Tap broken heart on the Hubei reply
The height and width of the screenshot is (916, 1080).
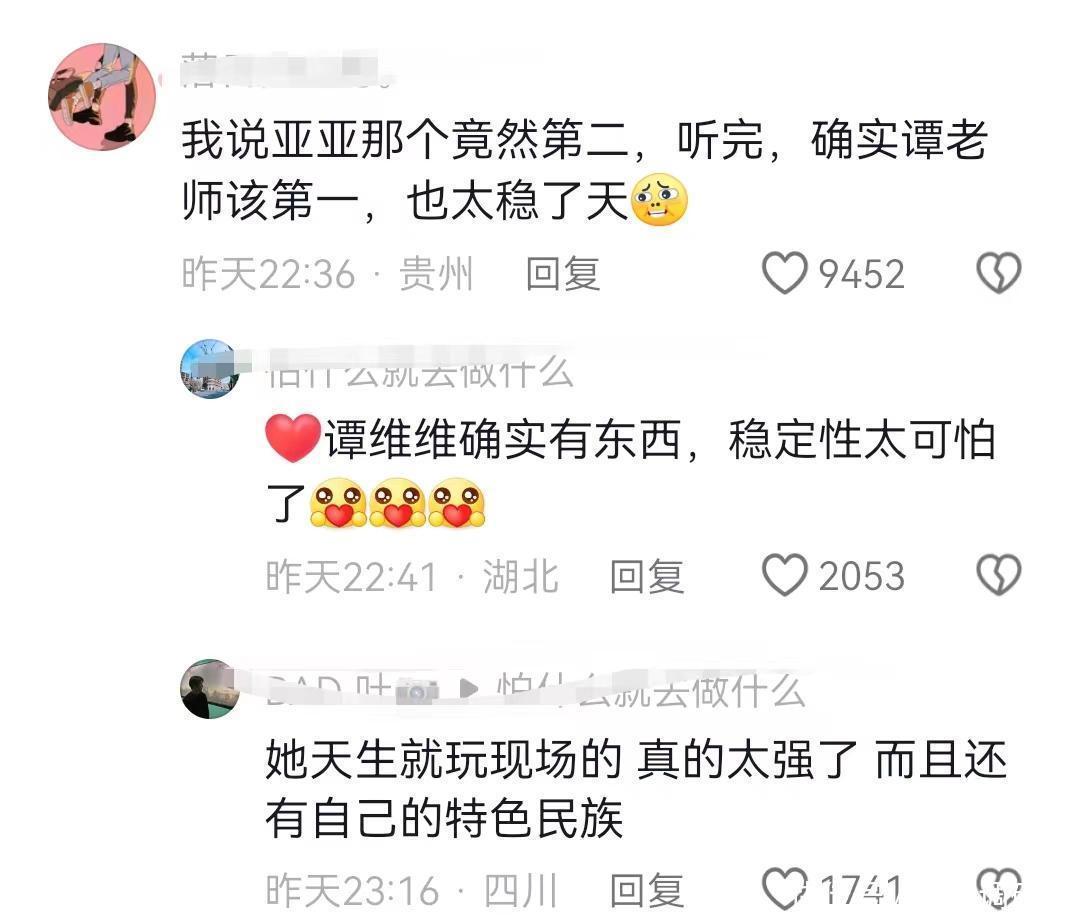999,575
